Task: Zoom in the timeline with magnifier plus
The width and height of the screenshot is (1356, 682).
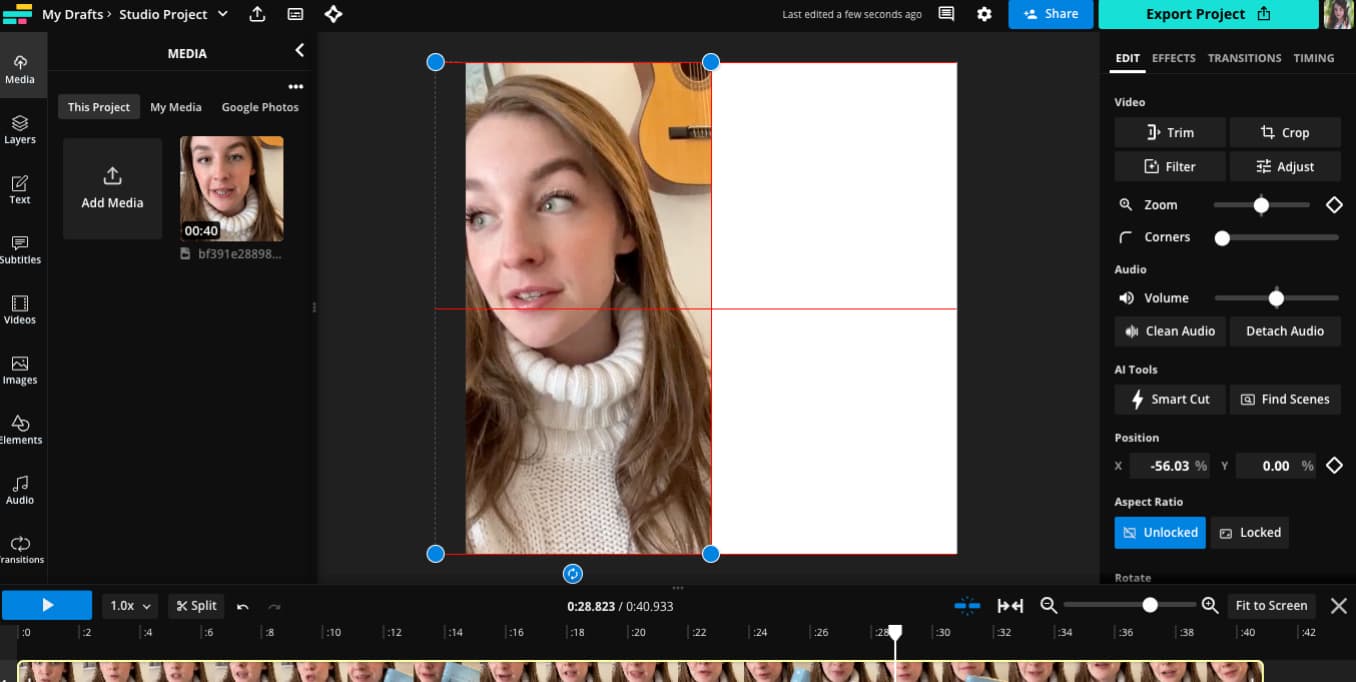Action: pos(1209,605)
